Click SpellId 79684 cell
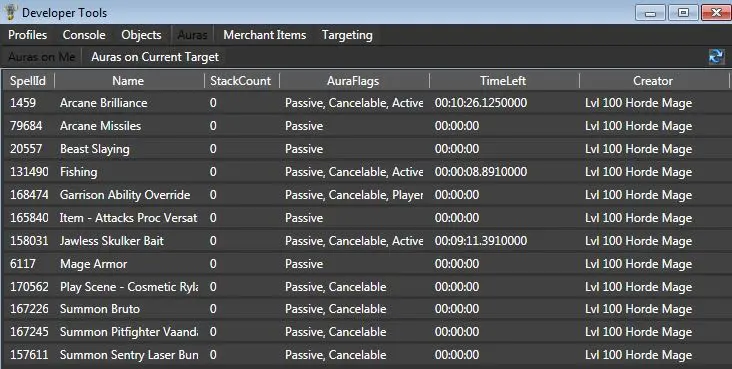Image resolution: width=732 pixels, height=369 pixels. tap(26, 126)
